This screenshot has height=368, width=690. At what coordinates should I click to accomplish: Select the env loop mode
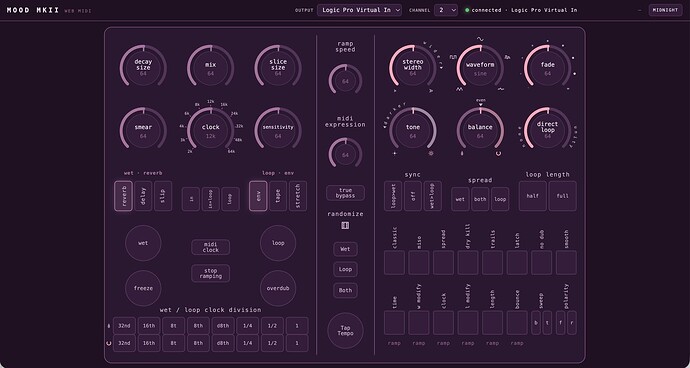[x=258, y=196]
